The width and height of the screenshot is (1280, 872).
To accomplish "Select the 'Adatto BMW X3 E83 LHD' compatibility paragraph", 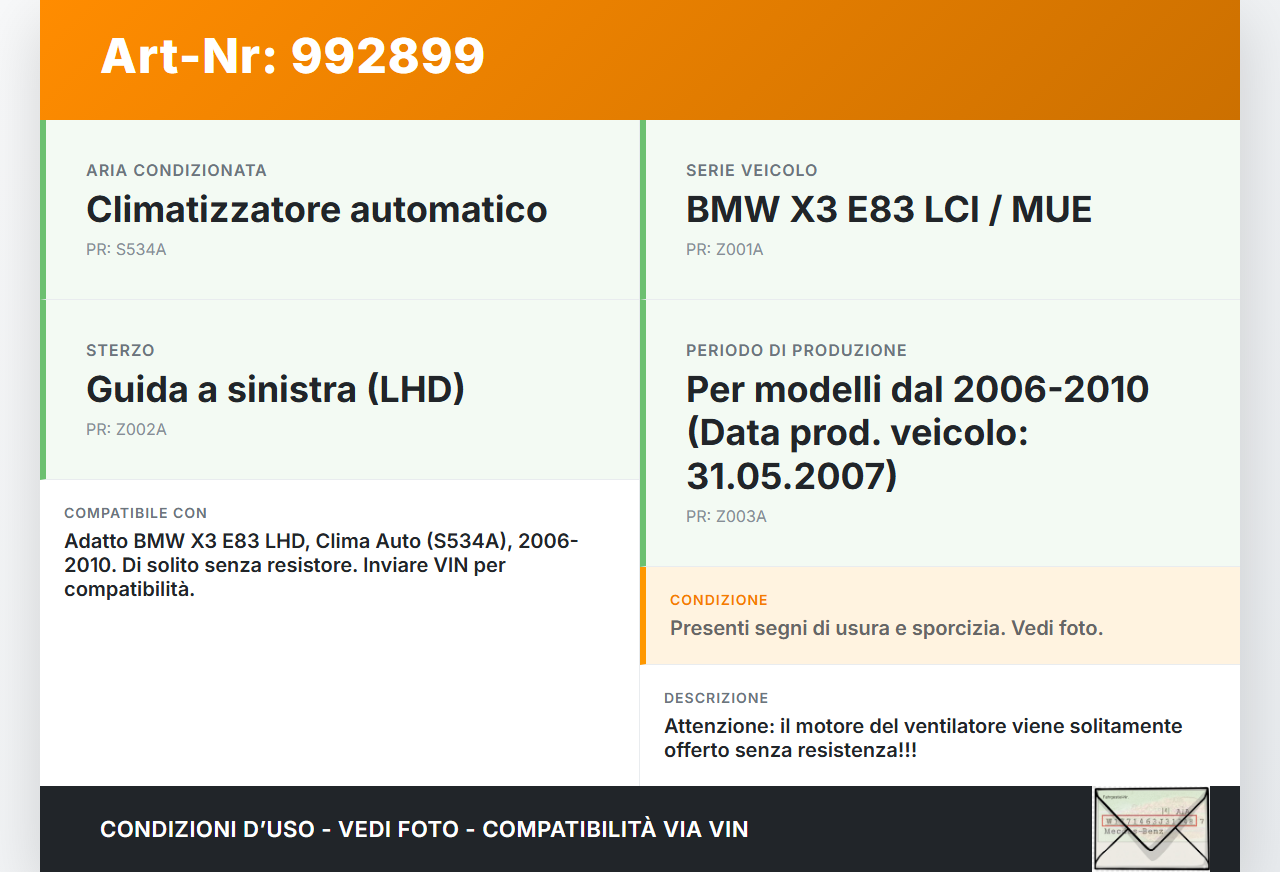I will [321, 565].
